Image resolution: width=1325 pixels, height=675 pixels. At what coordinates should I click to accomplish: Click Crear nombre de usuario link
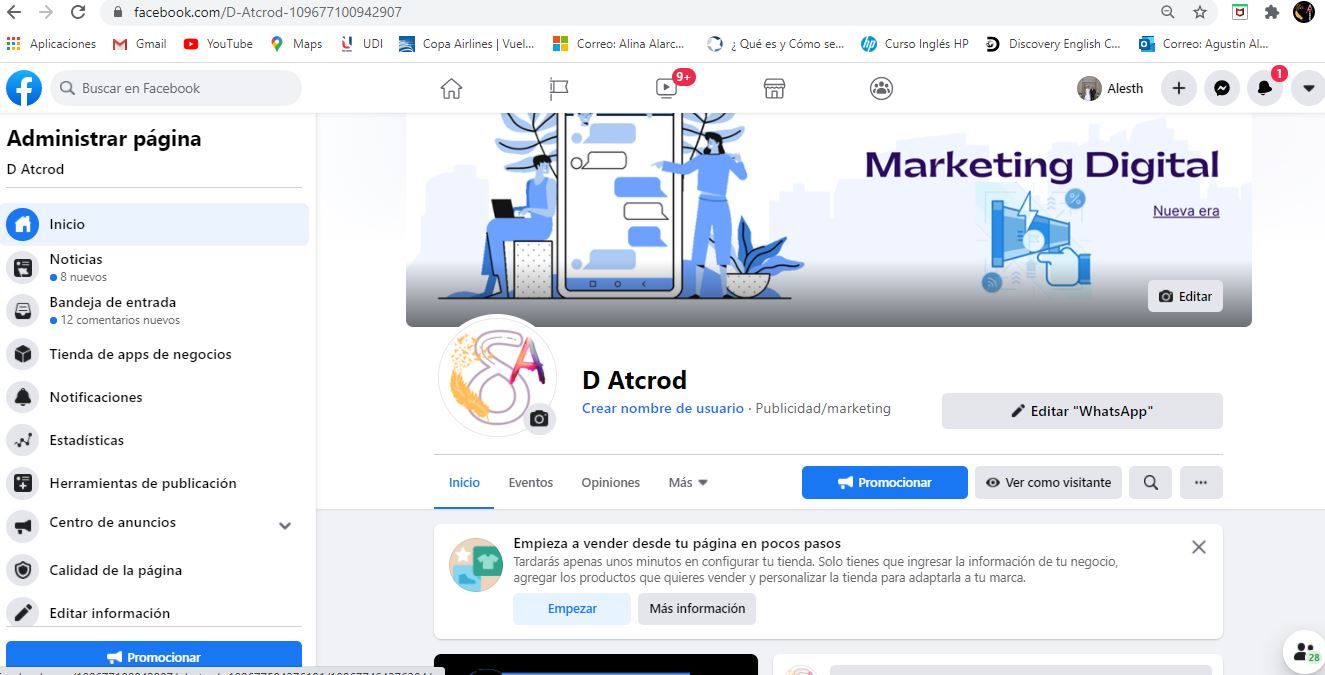[663, 408]
